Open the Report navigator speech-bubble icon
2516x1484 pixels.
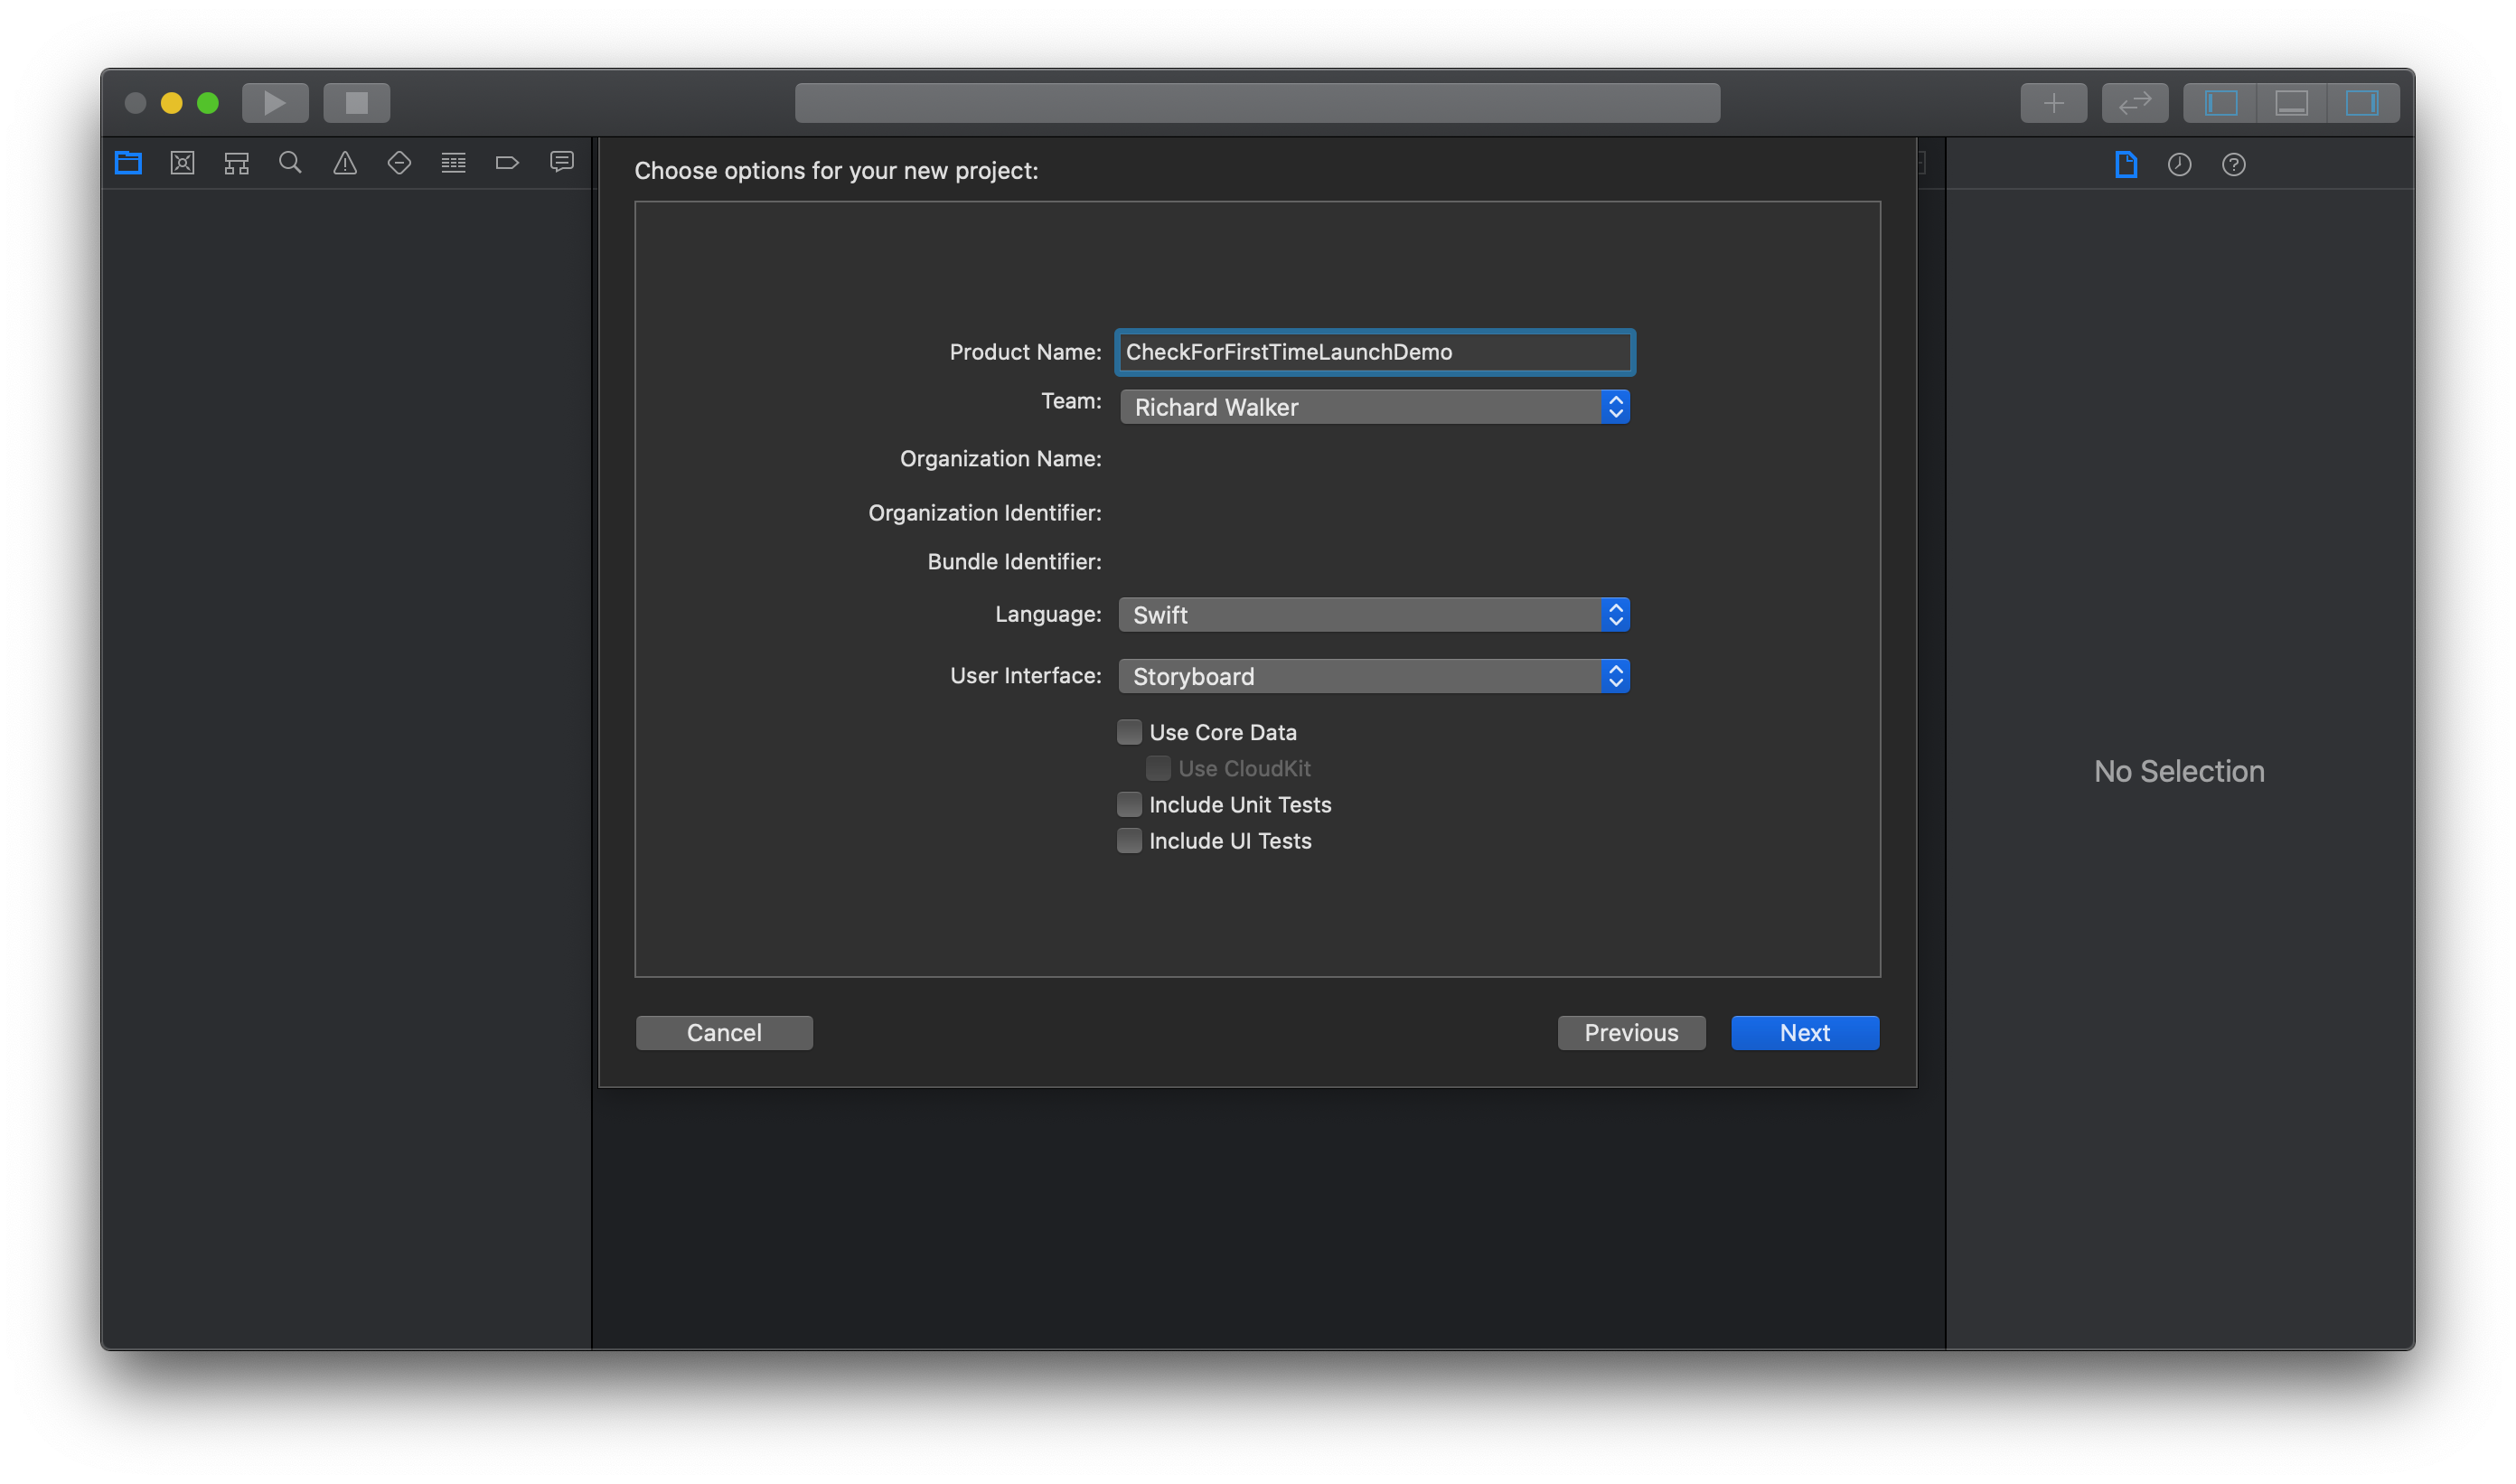click(x=563, y=162)
